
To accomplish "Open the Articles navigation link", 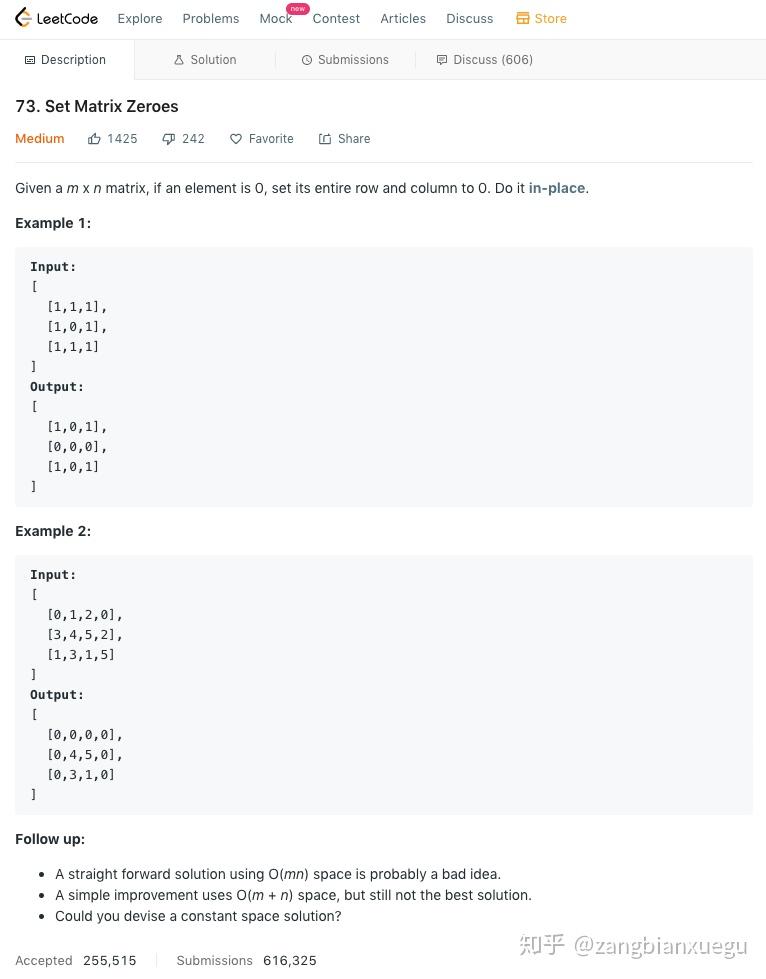I will (403, 18).
